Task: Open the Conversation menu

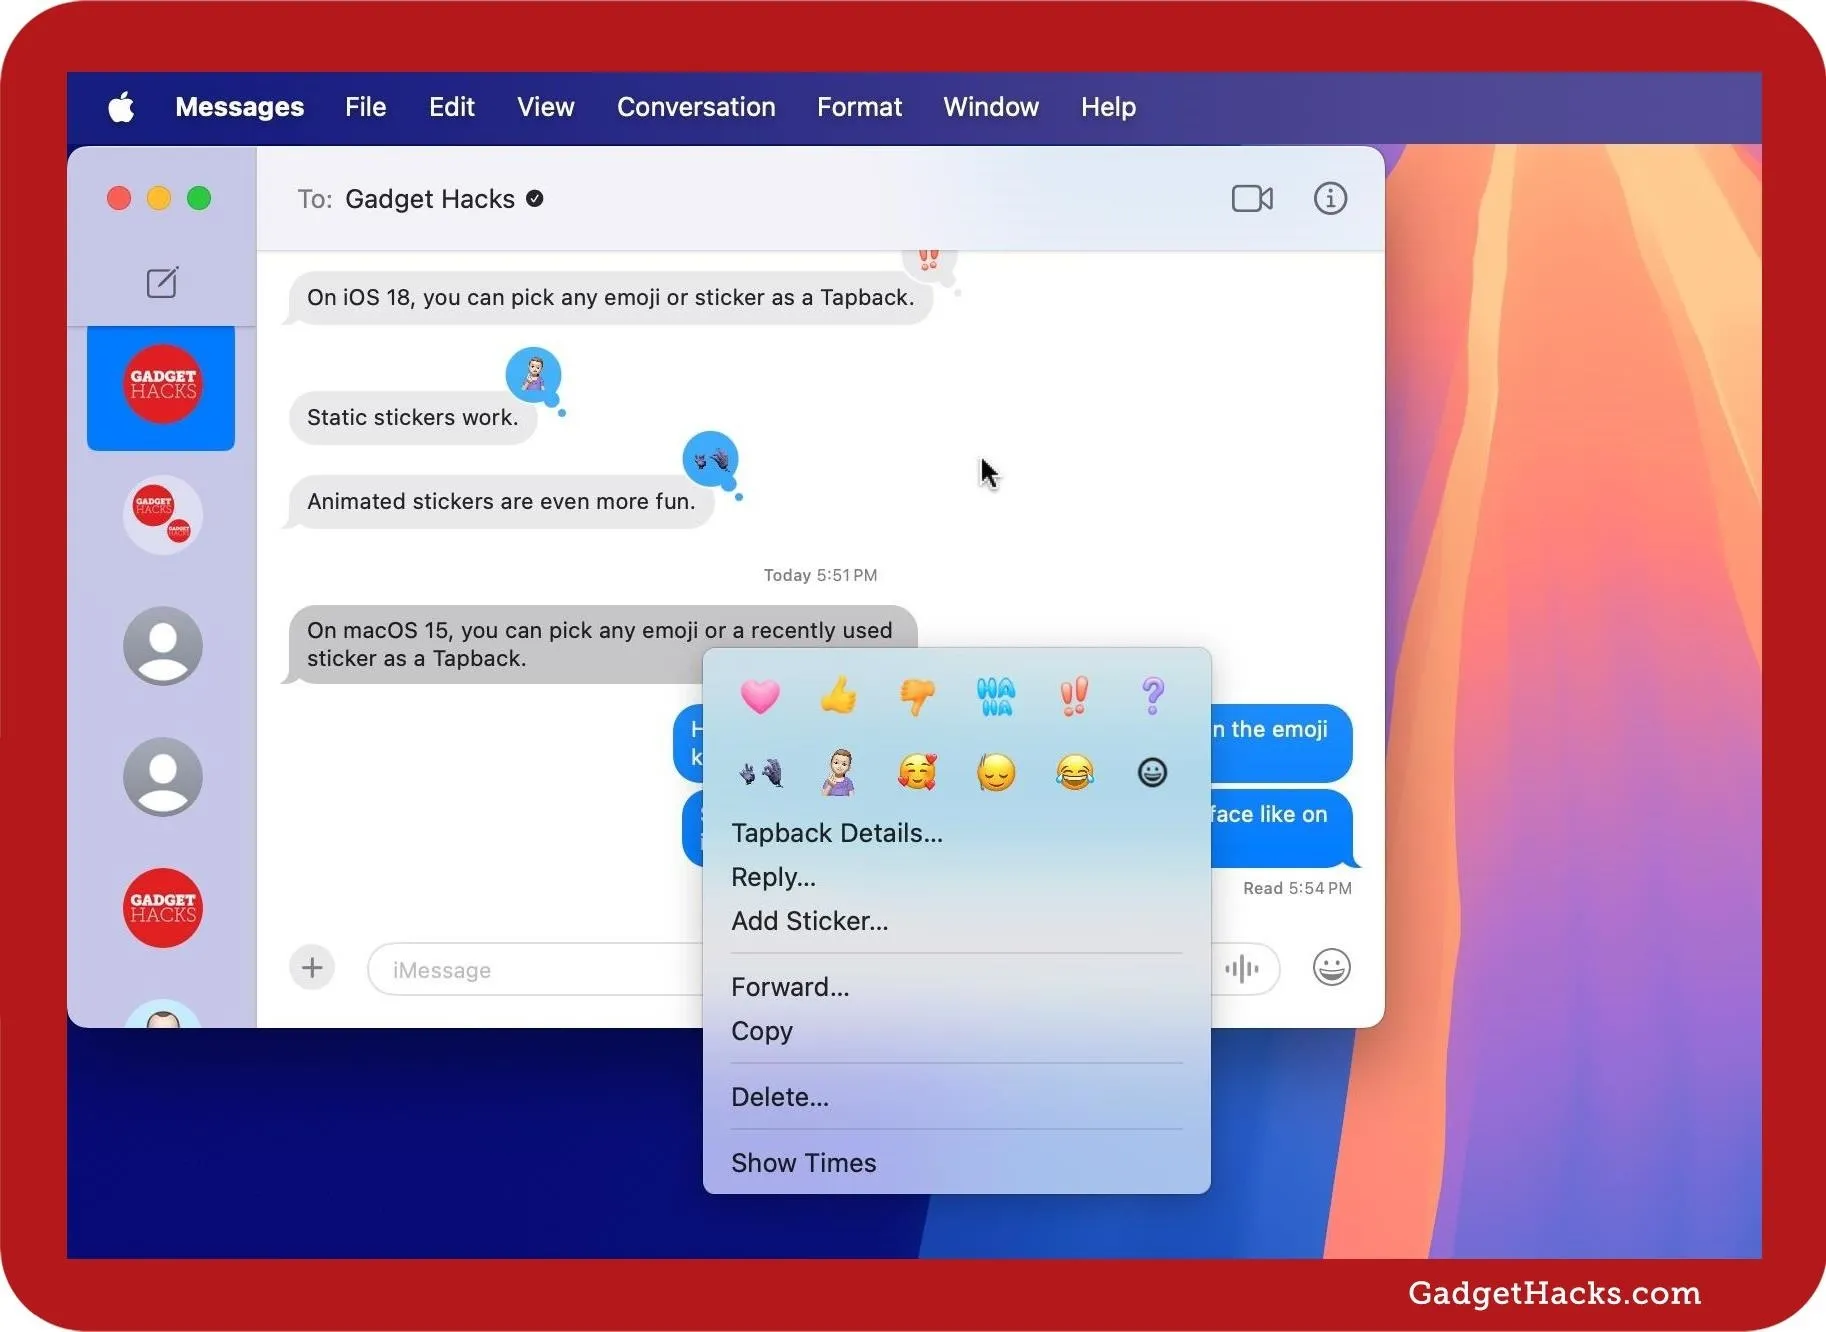Action: (696, 107)
